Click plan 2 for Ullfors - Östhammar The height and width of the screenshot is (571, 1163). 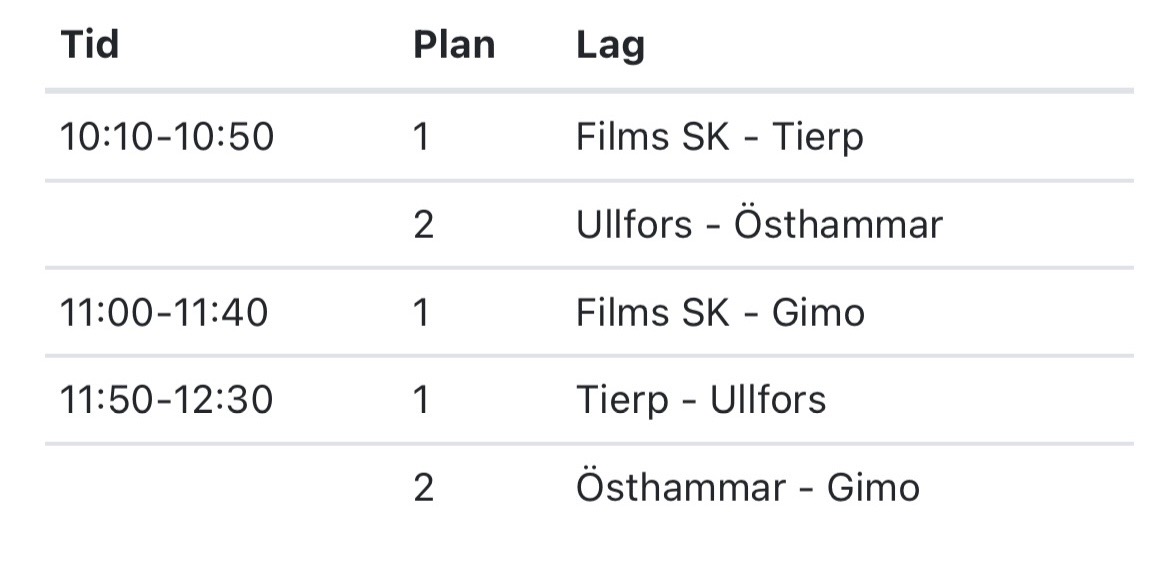click(424, 225)
